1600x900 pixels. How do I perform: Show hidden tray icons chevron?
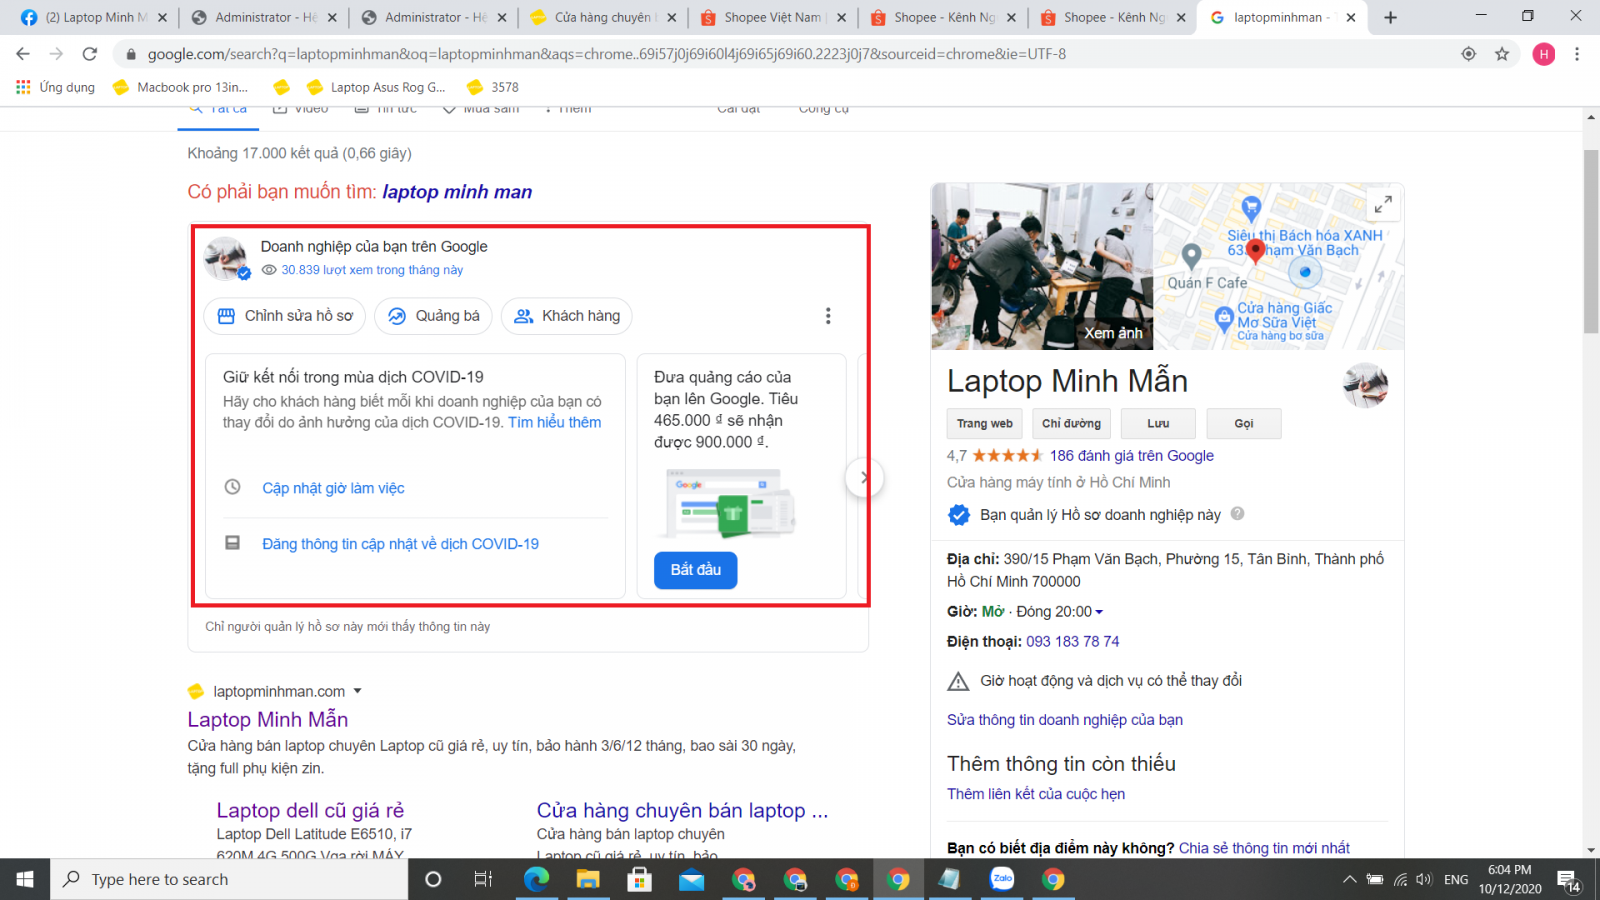pyautogui.click(x=1349, y=880)
